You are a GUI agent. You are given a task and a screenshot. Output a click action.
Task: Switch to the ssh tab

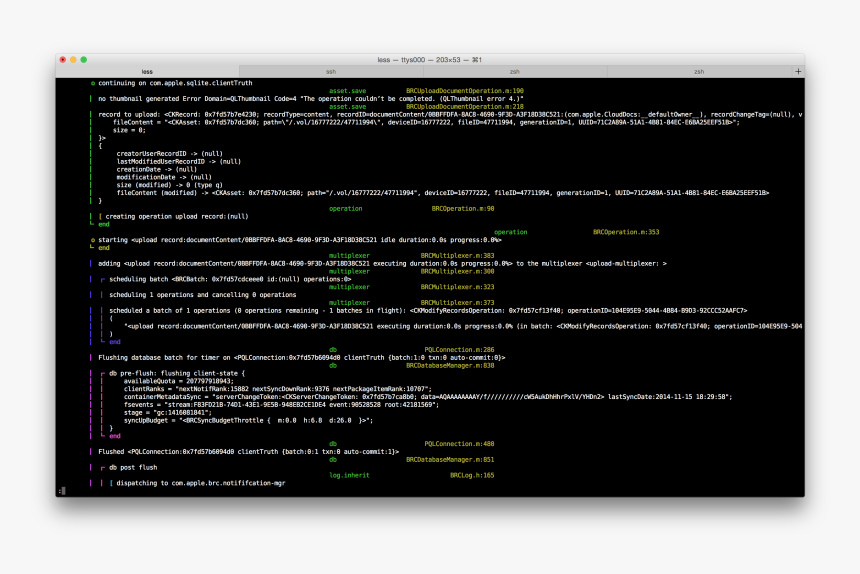[x=331, y=72]
